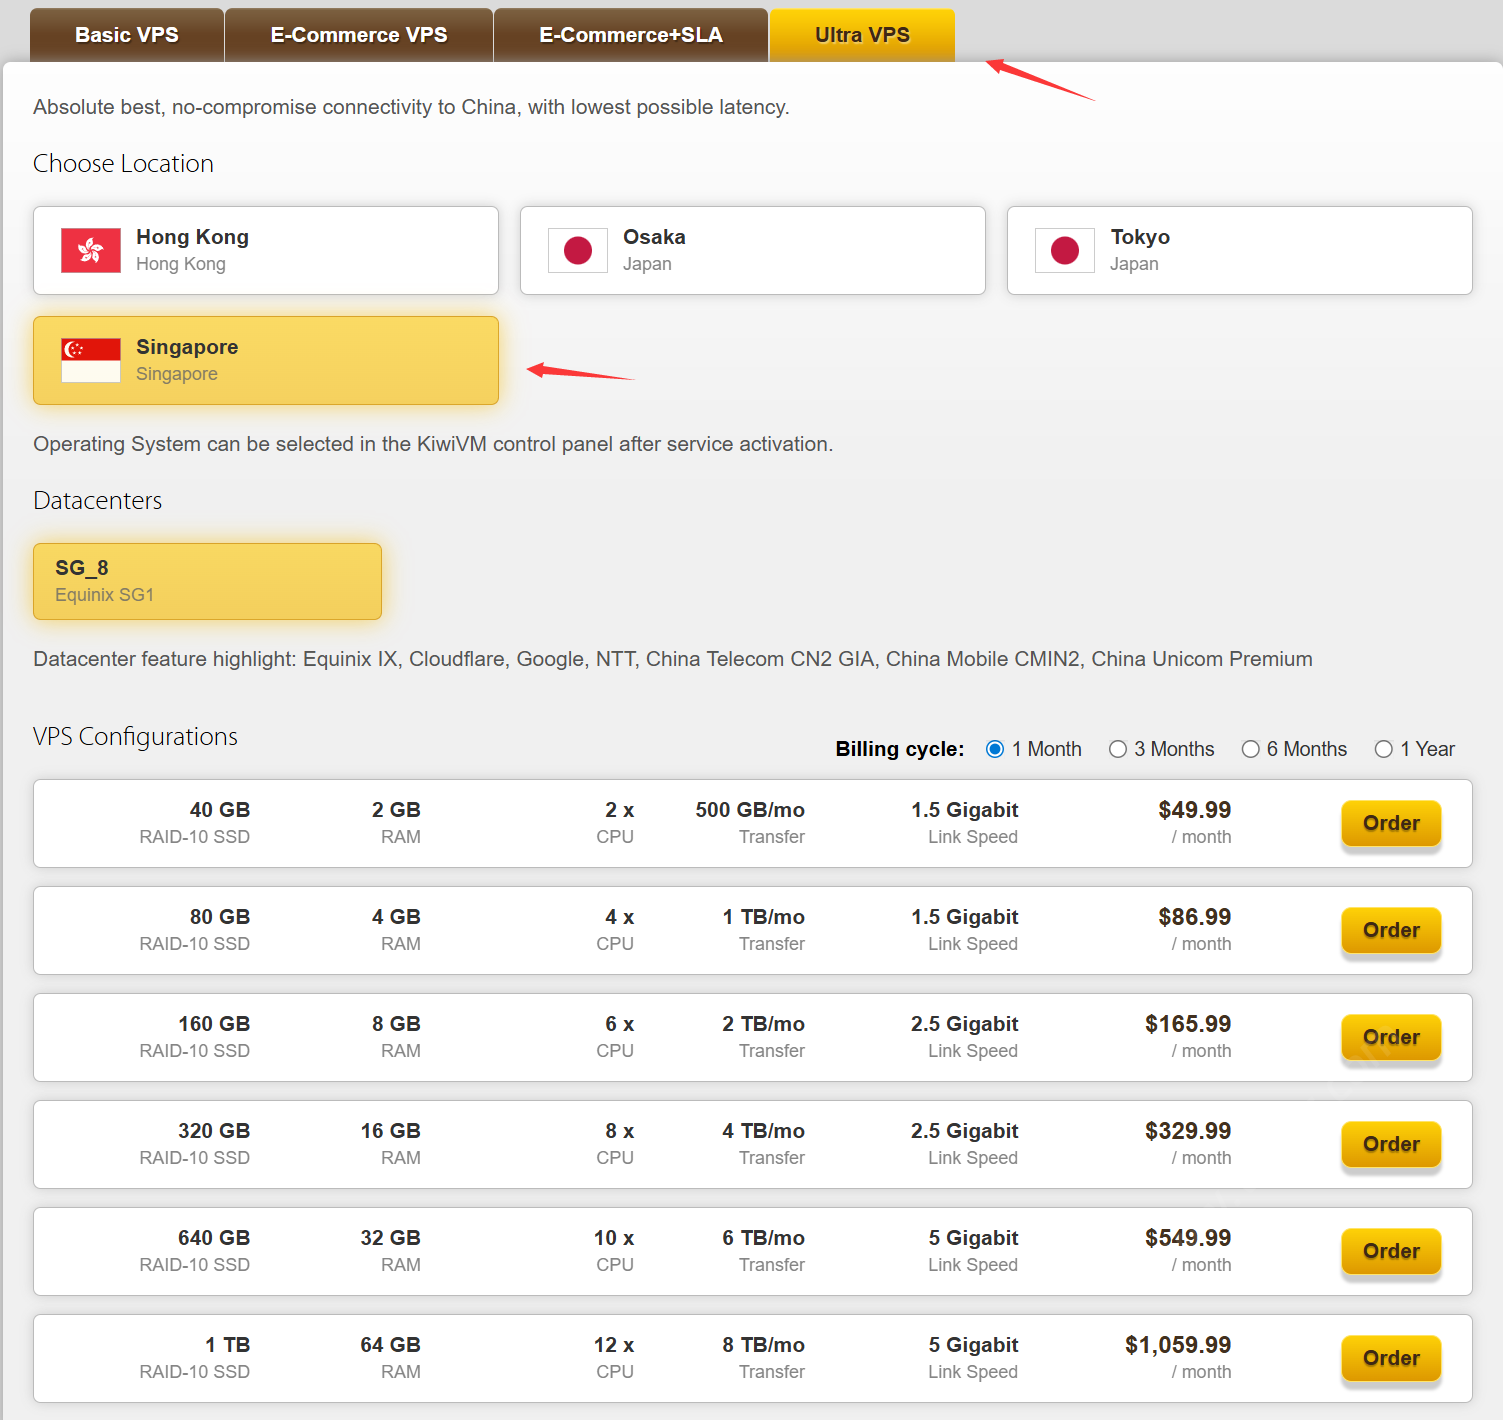
Task: Click the '10 x' CPU value
Action: click(614, 1238)
